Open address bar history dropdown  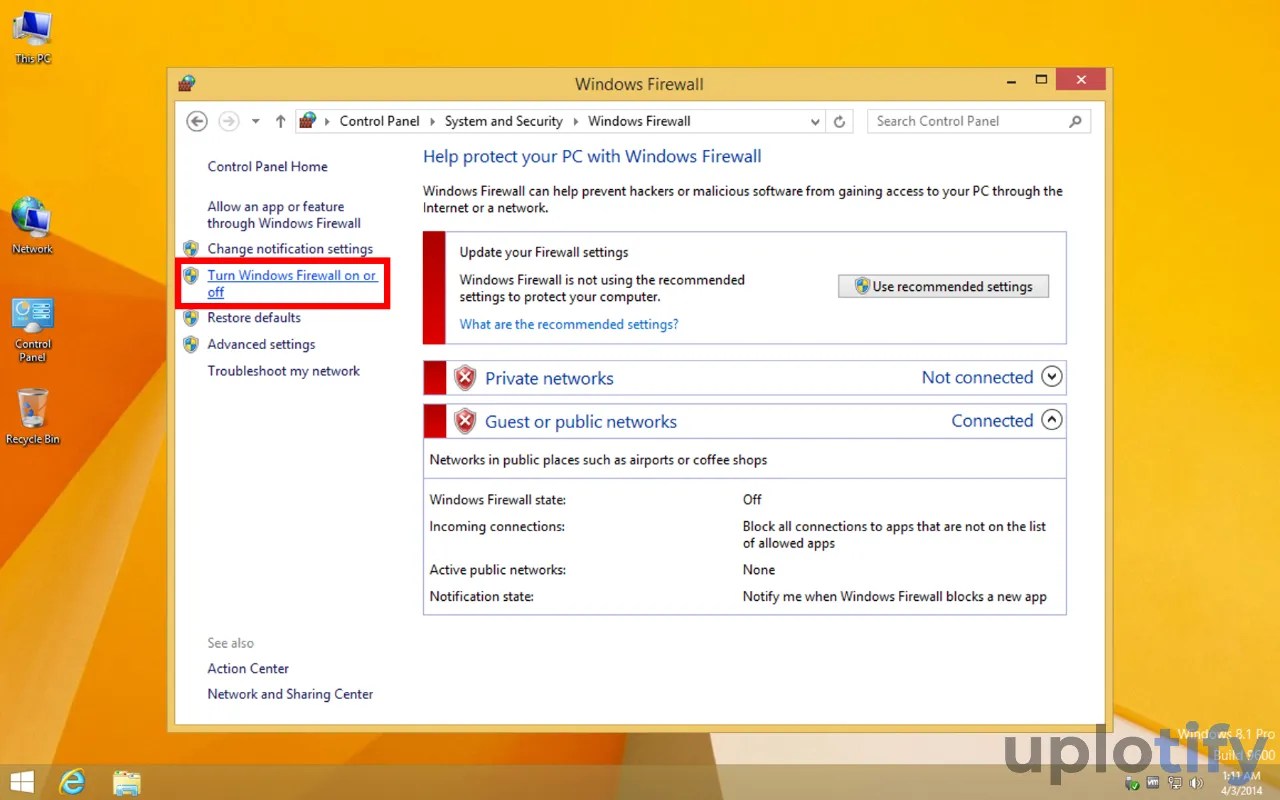[816, 121]
